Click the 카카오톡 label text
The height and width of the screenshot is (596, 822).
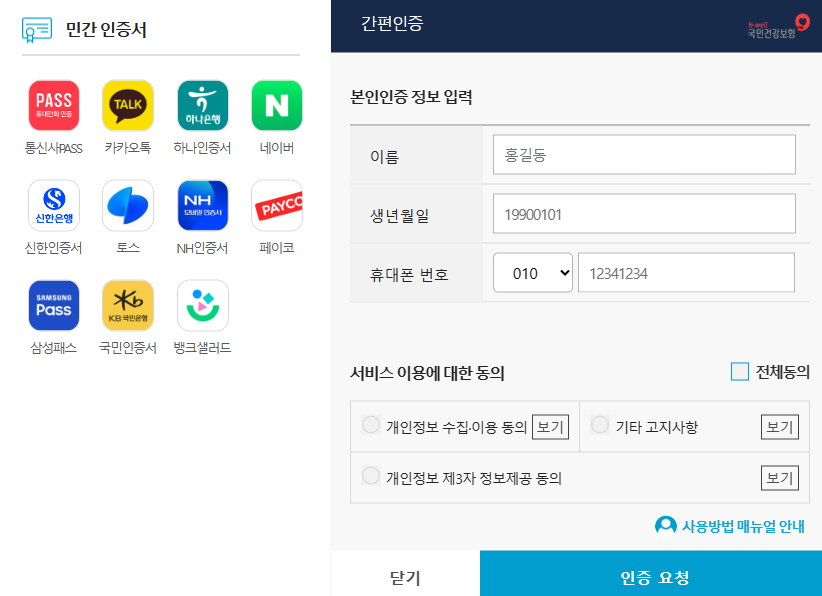pyautogui.click(x=128, y=148)
